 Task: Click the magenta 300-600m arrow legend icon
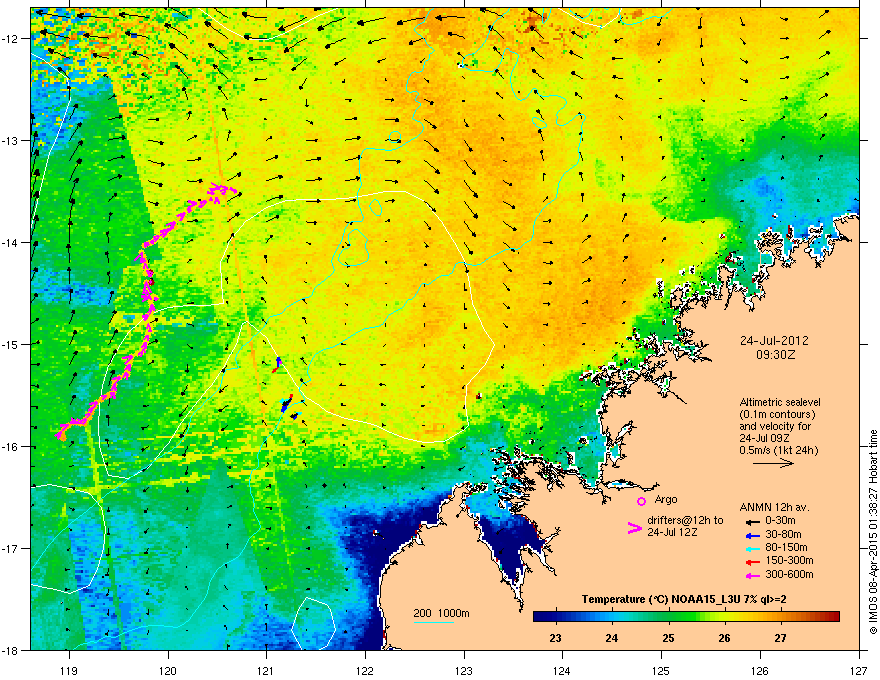coord(751,575)
